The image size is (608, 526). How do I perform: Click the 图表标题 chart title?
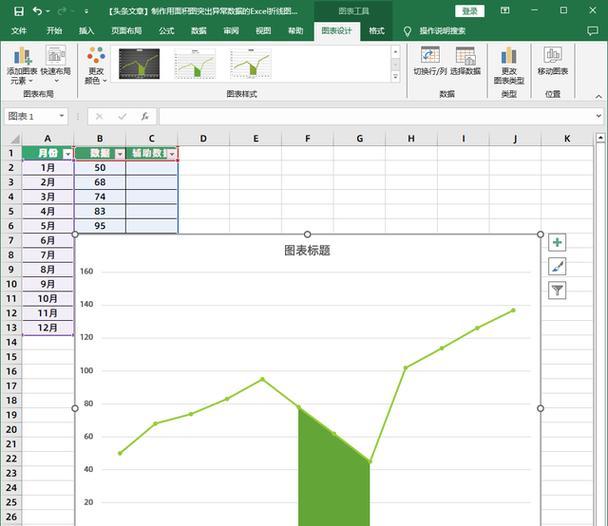(307, 250)
